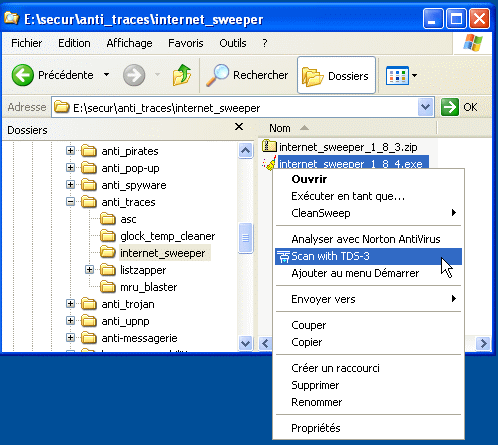
Task: Click the mru_blaster folder icon
Action: (108, 287)
